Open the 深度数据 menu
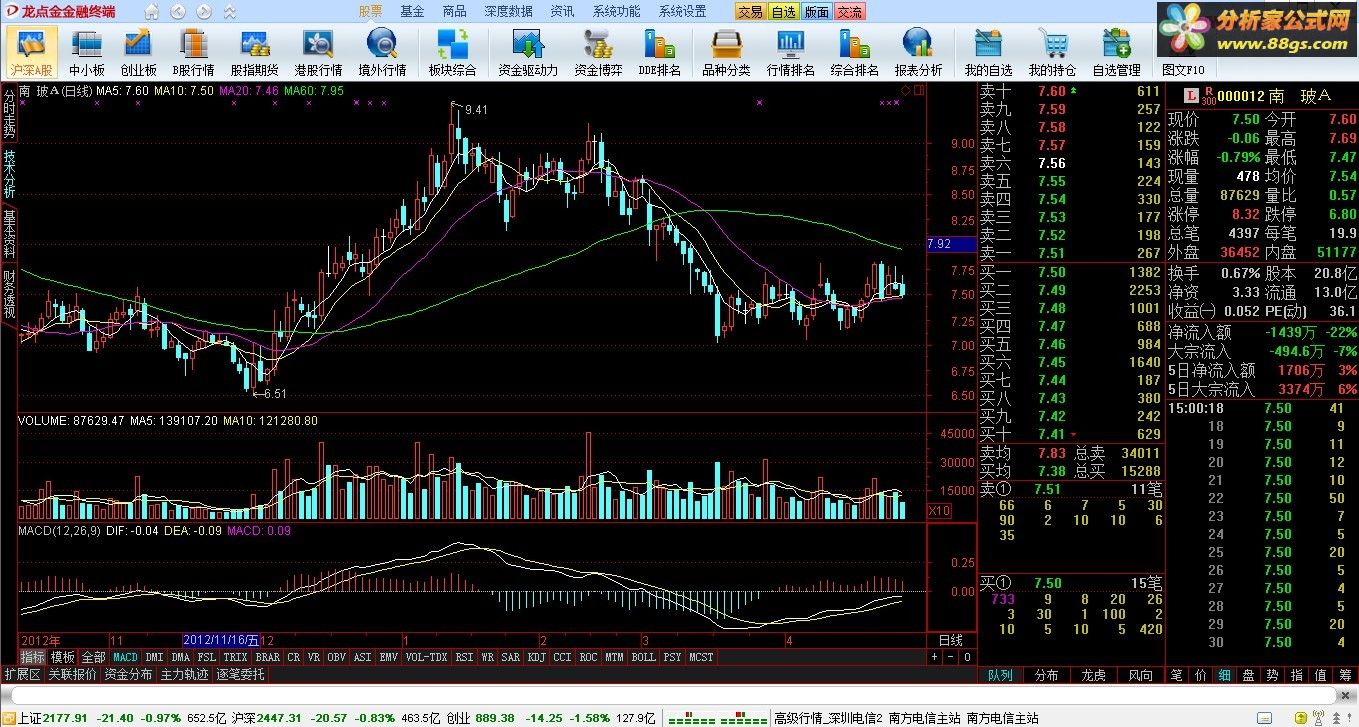The width and height of the screenshot is (1359, 727). [x=508, y=12]
